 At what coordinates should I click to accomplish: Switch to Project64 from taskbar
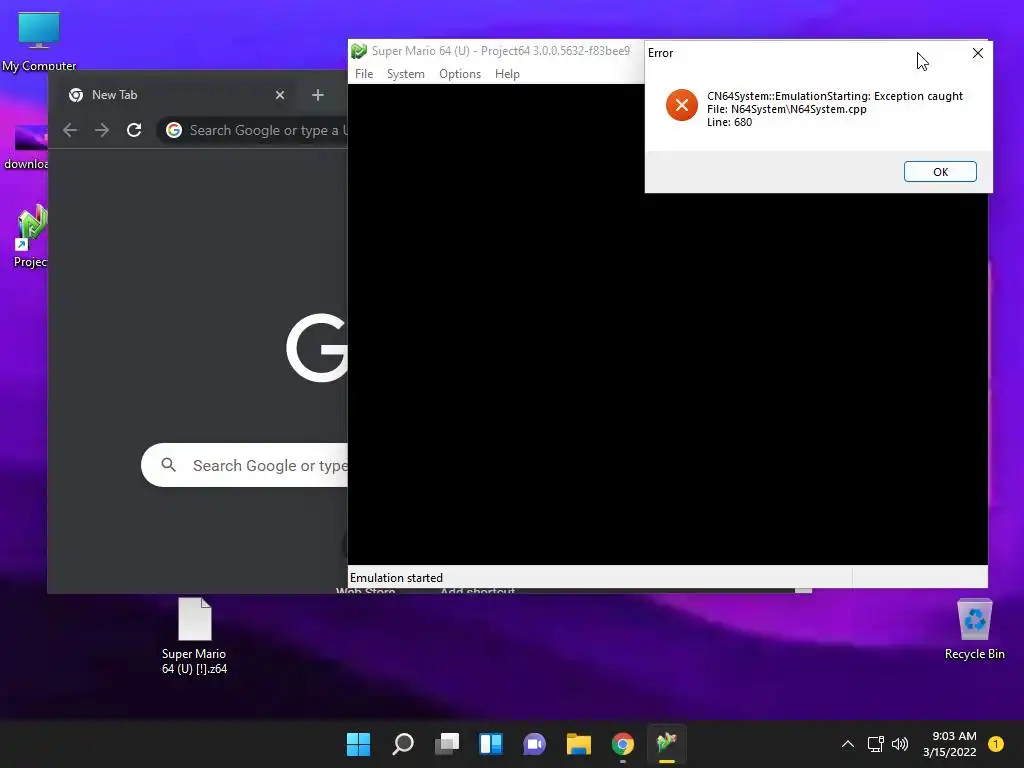[667, 744]
